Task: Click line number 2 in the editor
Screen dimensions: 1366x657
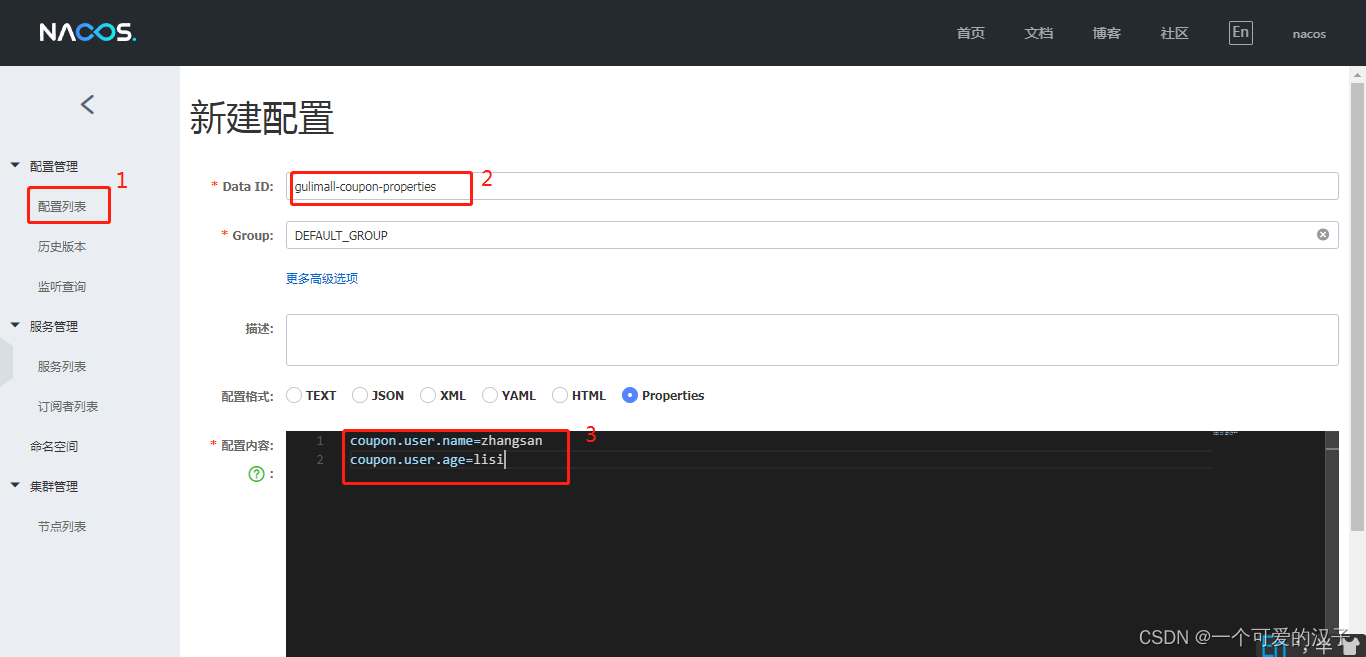Action: click(x=320, y=460)
